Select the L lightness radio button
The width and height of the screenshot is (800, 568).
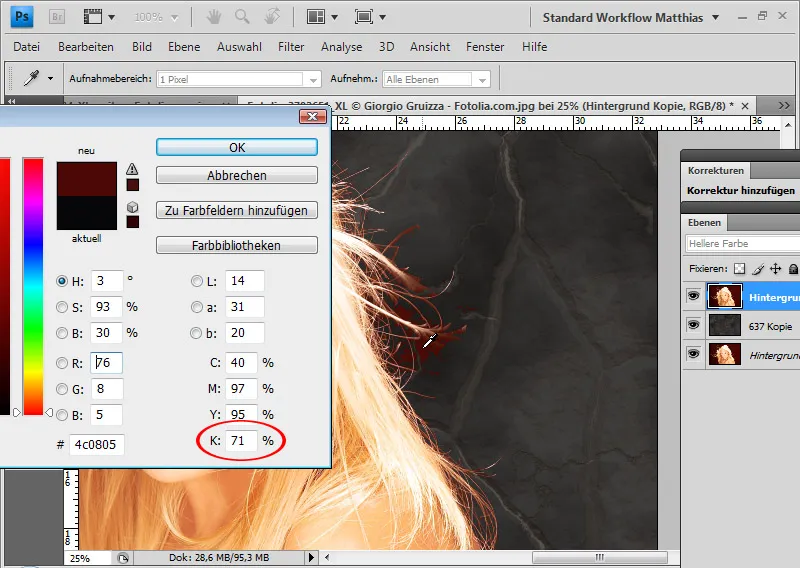tap(196, 281)
